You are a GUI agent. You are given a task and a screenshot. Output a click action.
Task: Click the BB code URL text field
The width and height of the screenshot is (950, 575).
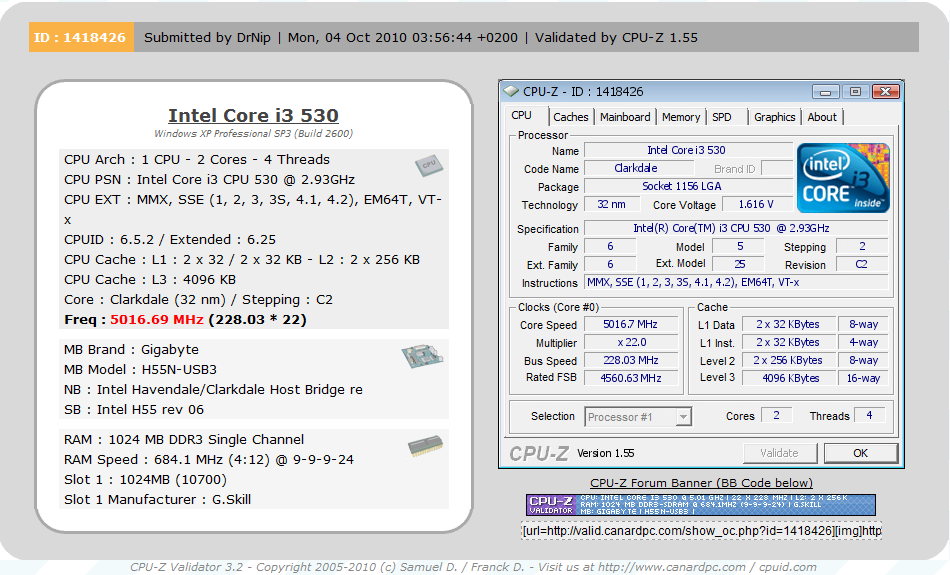[x=701, y=531]
